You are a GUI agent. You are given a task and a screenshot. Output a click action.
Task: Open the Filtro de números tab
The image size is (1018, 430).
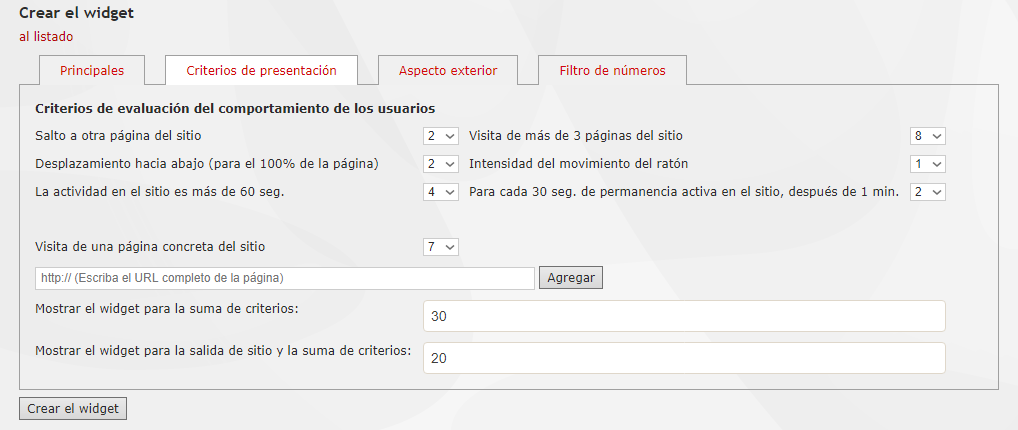click(612, 71)
